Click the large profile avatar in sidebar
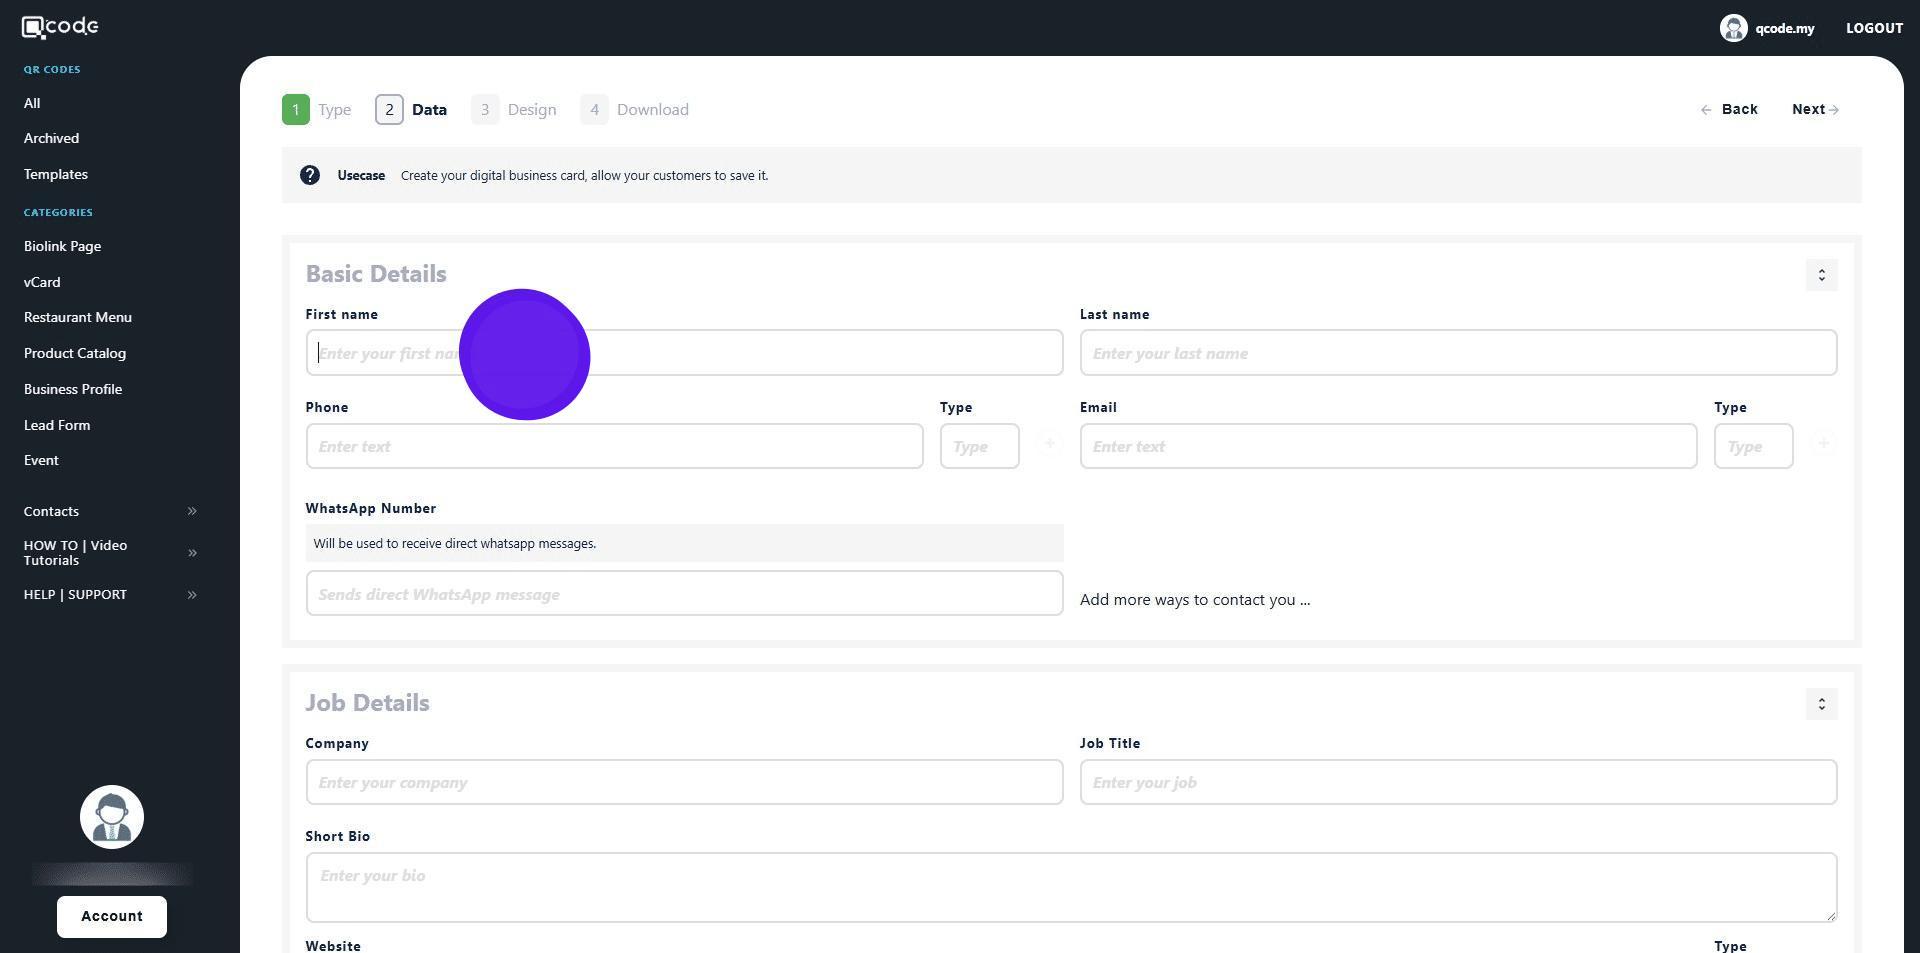The image size is (1920, 953). click(x=112, y=817)
